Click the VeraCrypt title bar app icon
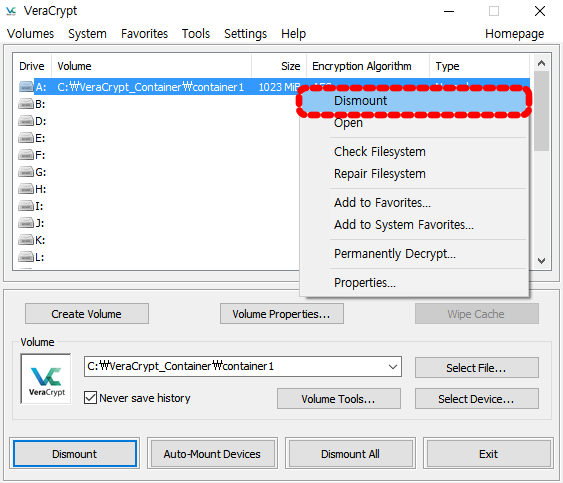Viewport: 563px width, 483px height. coord(11,11)
